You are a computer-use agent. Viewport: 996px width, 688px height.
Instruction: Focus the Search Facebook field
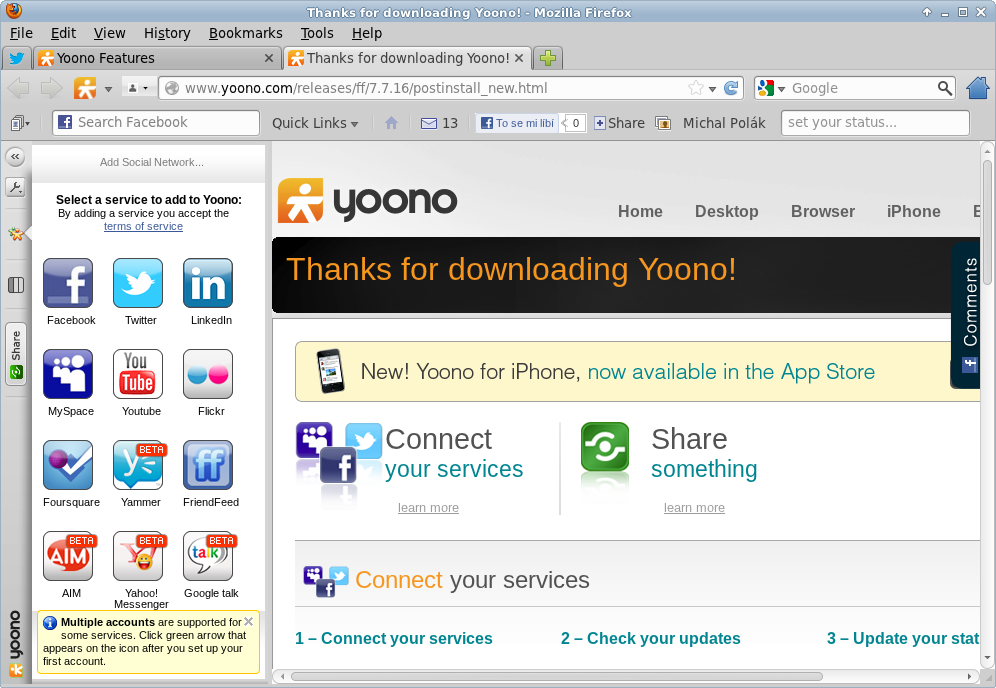pos(156,123)
